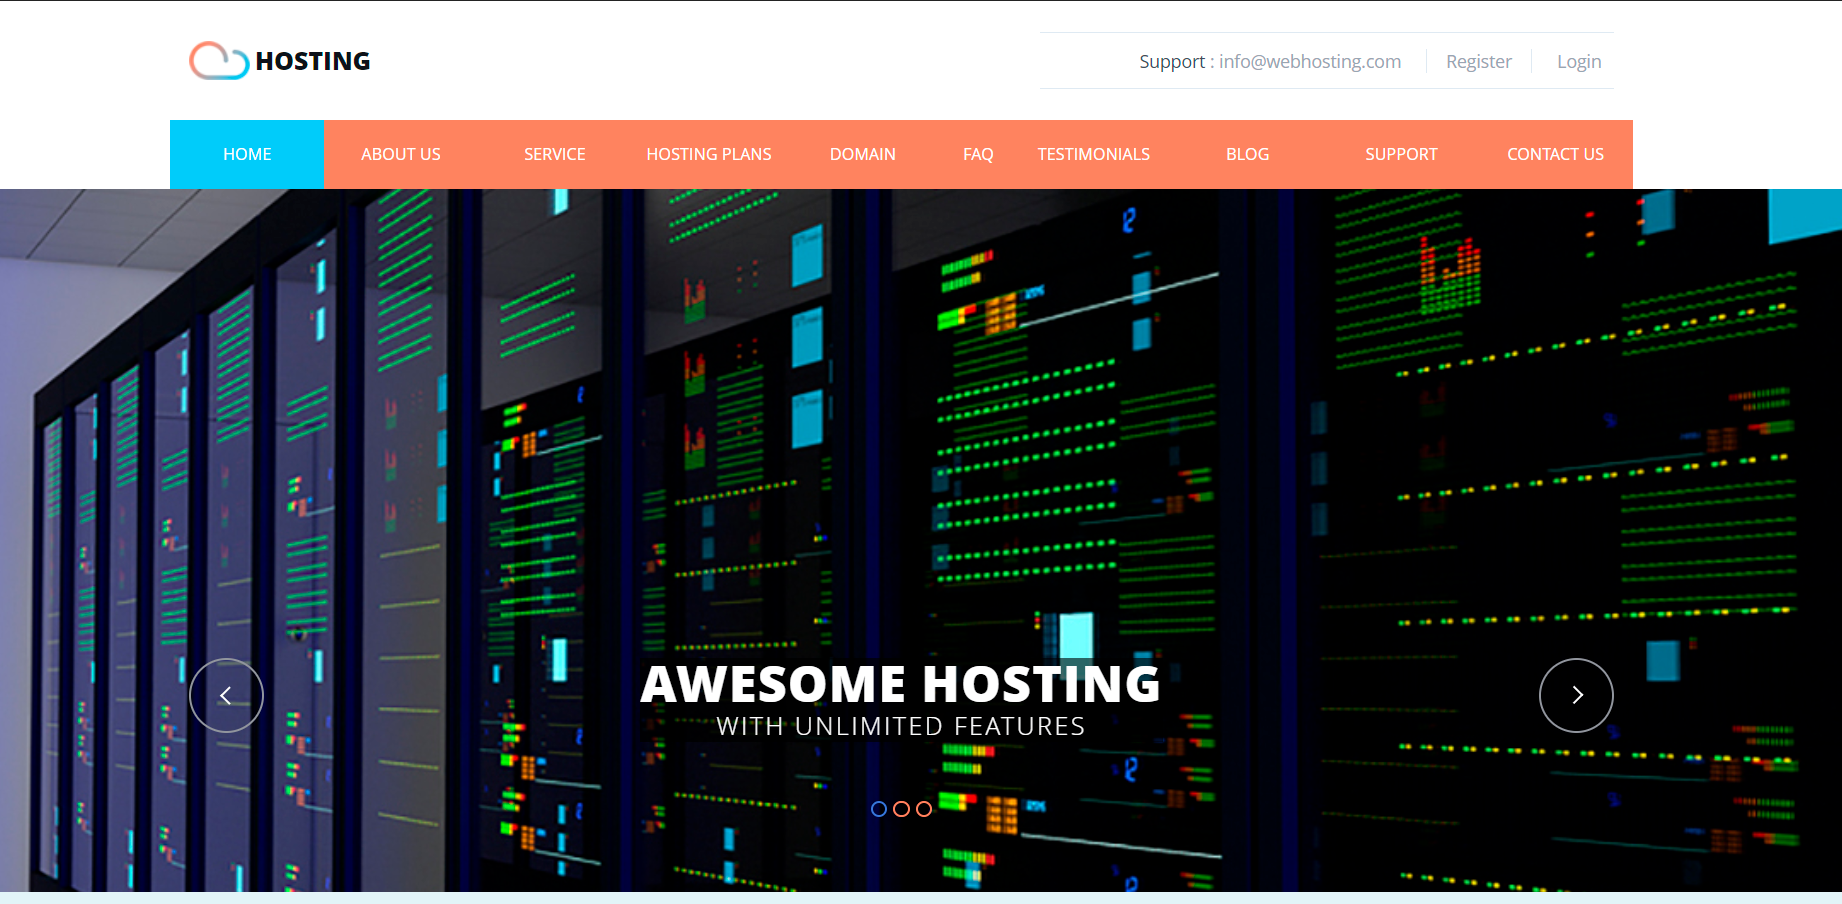The width and height of the screenshot is (1842, 904).
Task: Select the third slider dot indicator
Action: pyautogui.click(x=924, y=809)
